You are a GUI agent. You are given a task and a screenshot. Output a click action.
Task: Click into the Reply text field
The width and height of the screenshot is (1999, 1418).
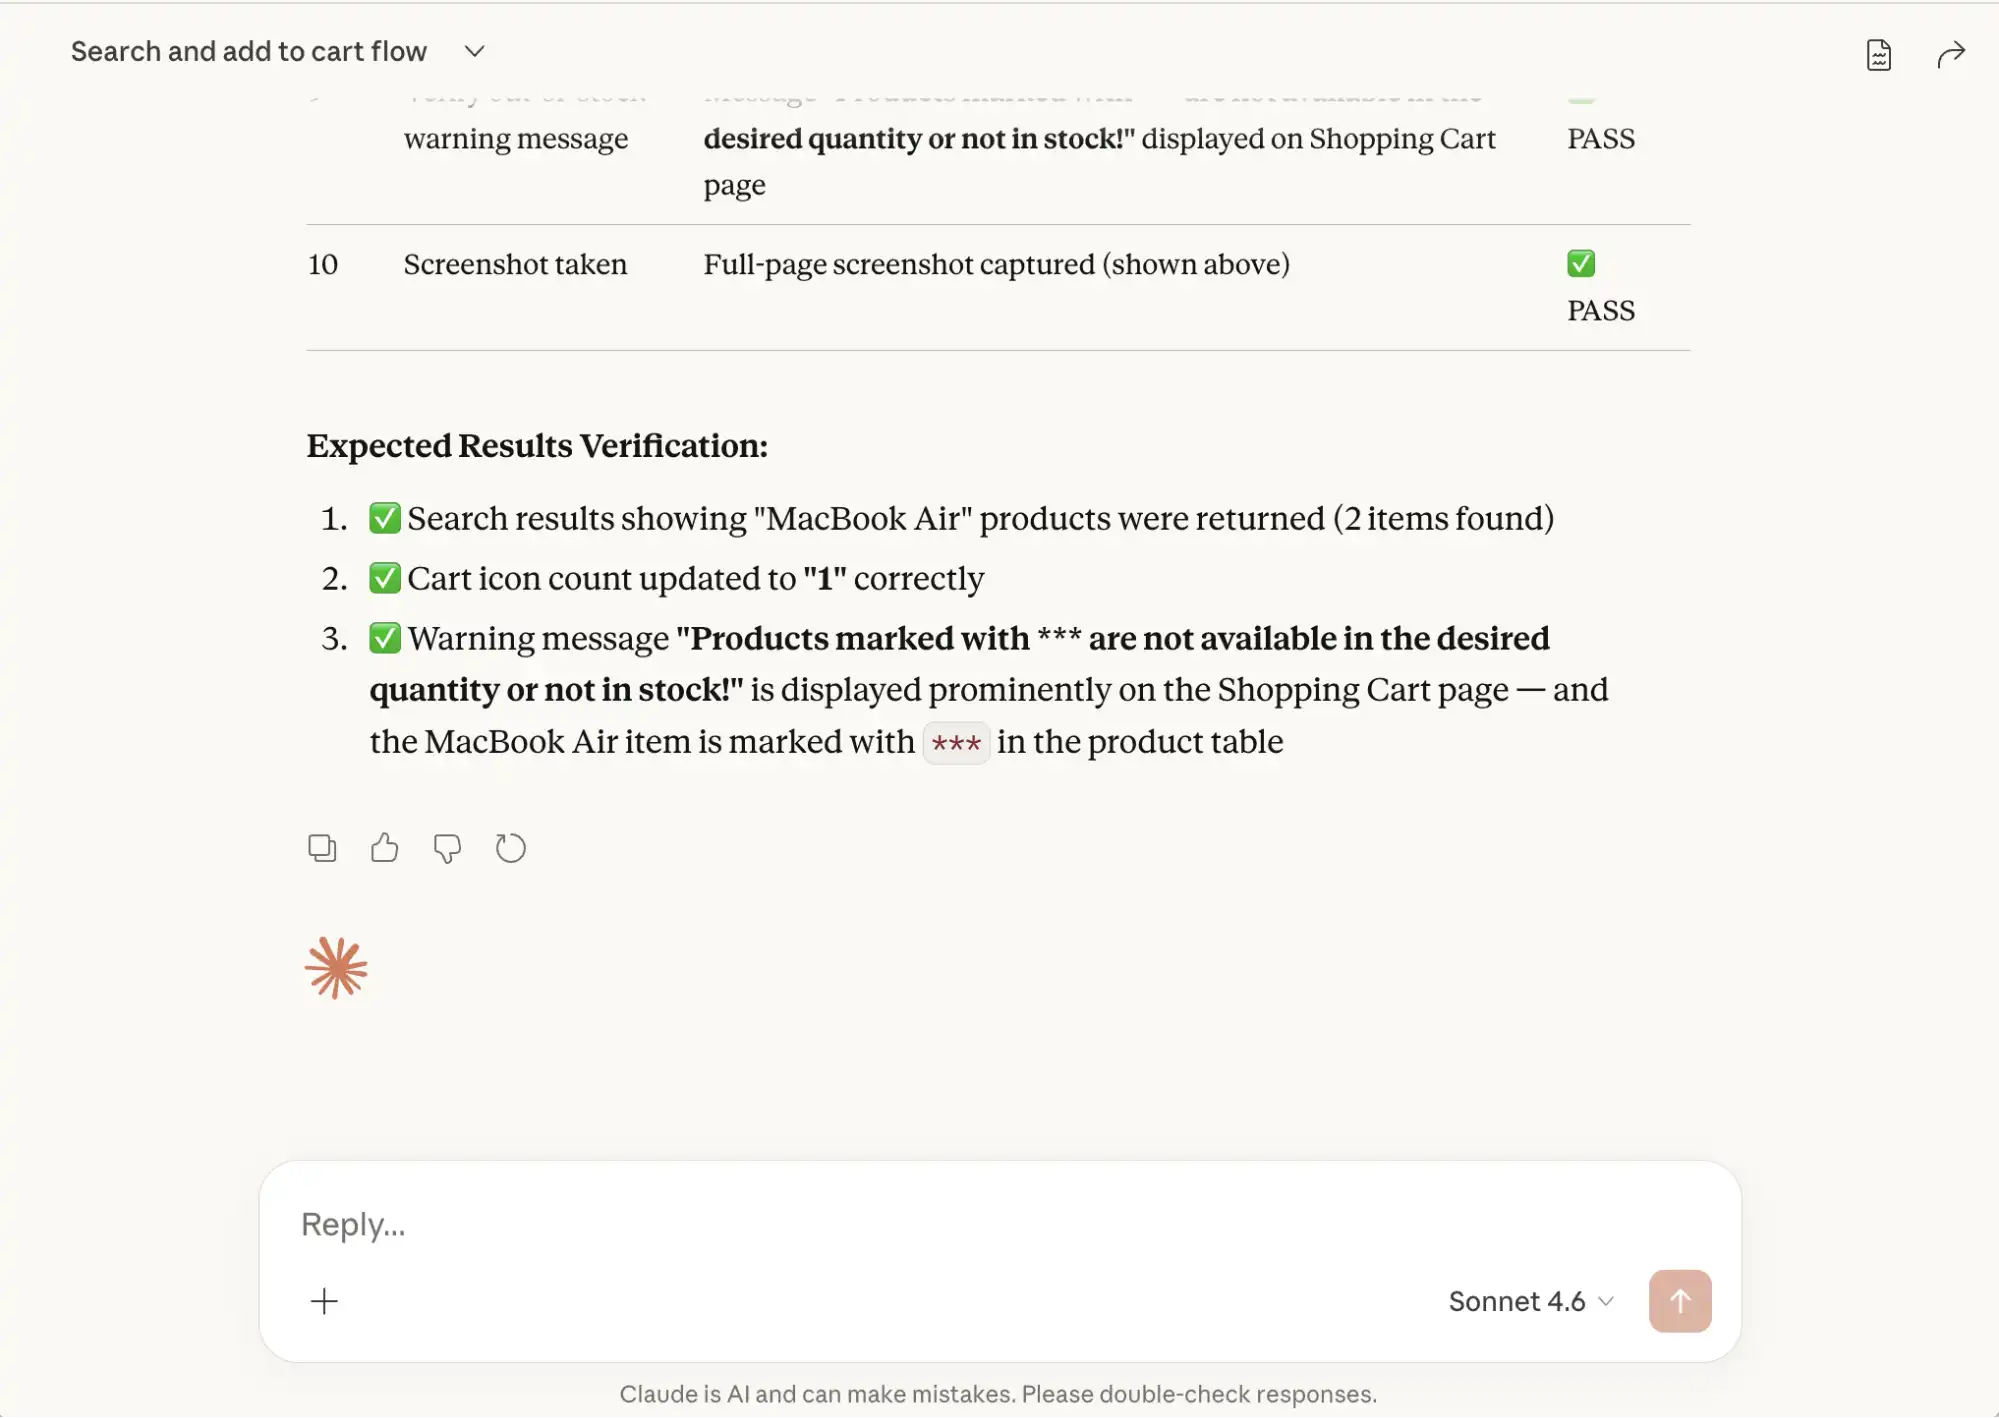click(x=1000, y=1224)
